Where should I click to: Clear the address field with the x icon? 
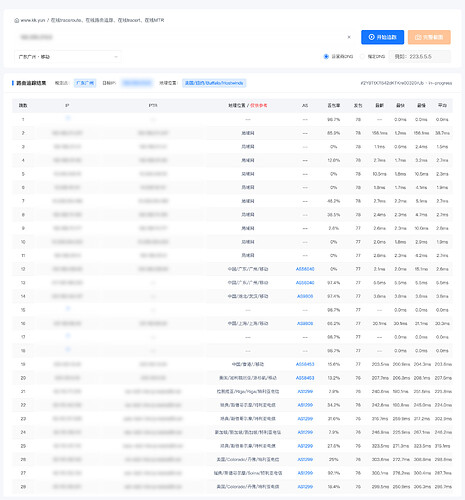(349, 37)
